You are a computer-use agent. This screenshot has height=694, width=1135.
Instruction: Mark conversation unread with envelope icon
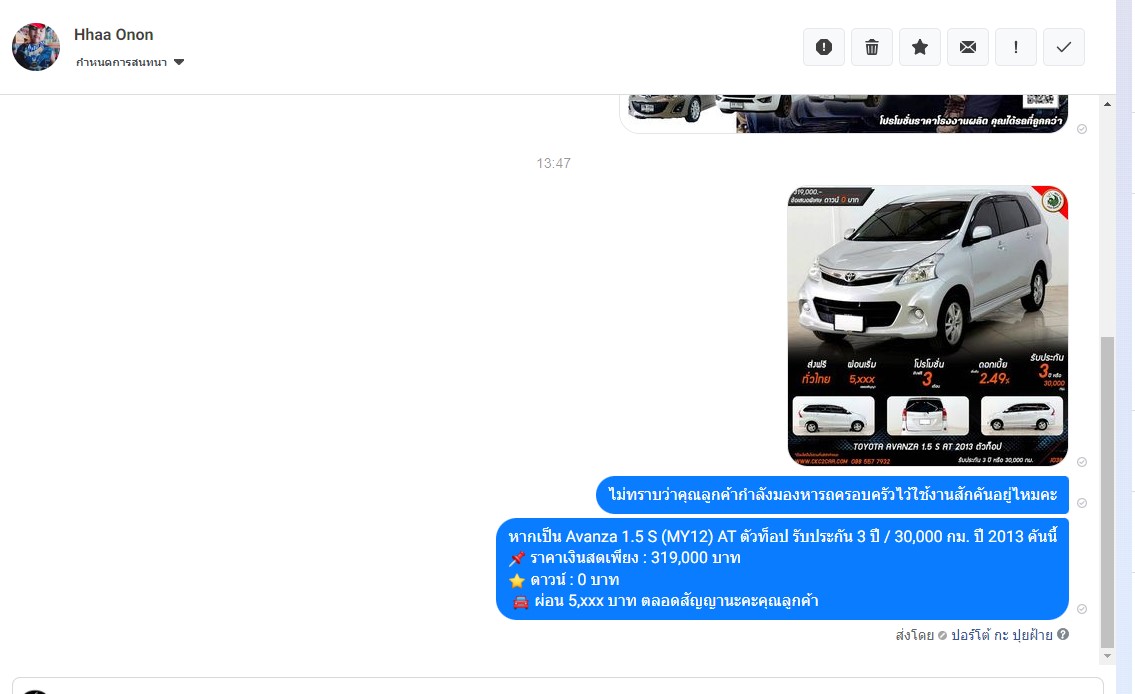coord(968,47)
